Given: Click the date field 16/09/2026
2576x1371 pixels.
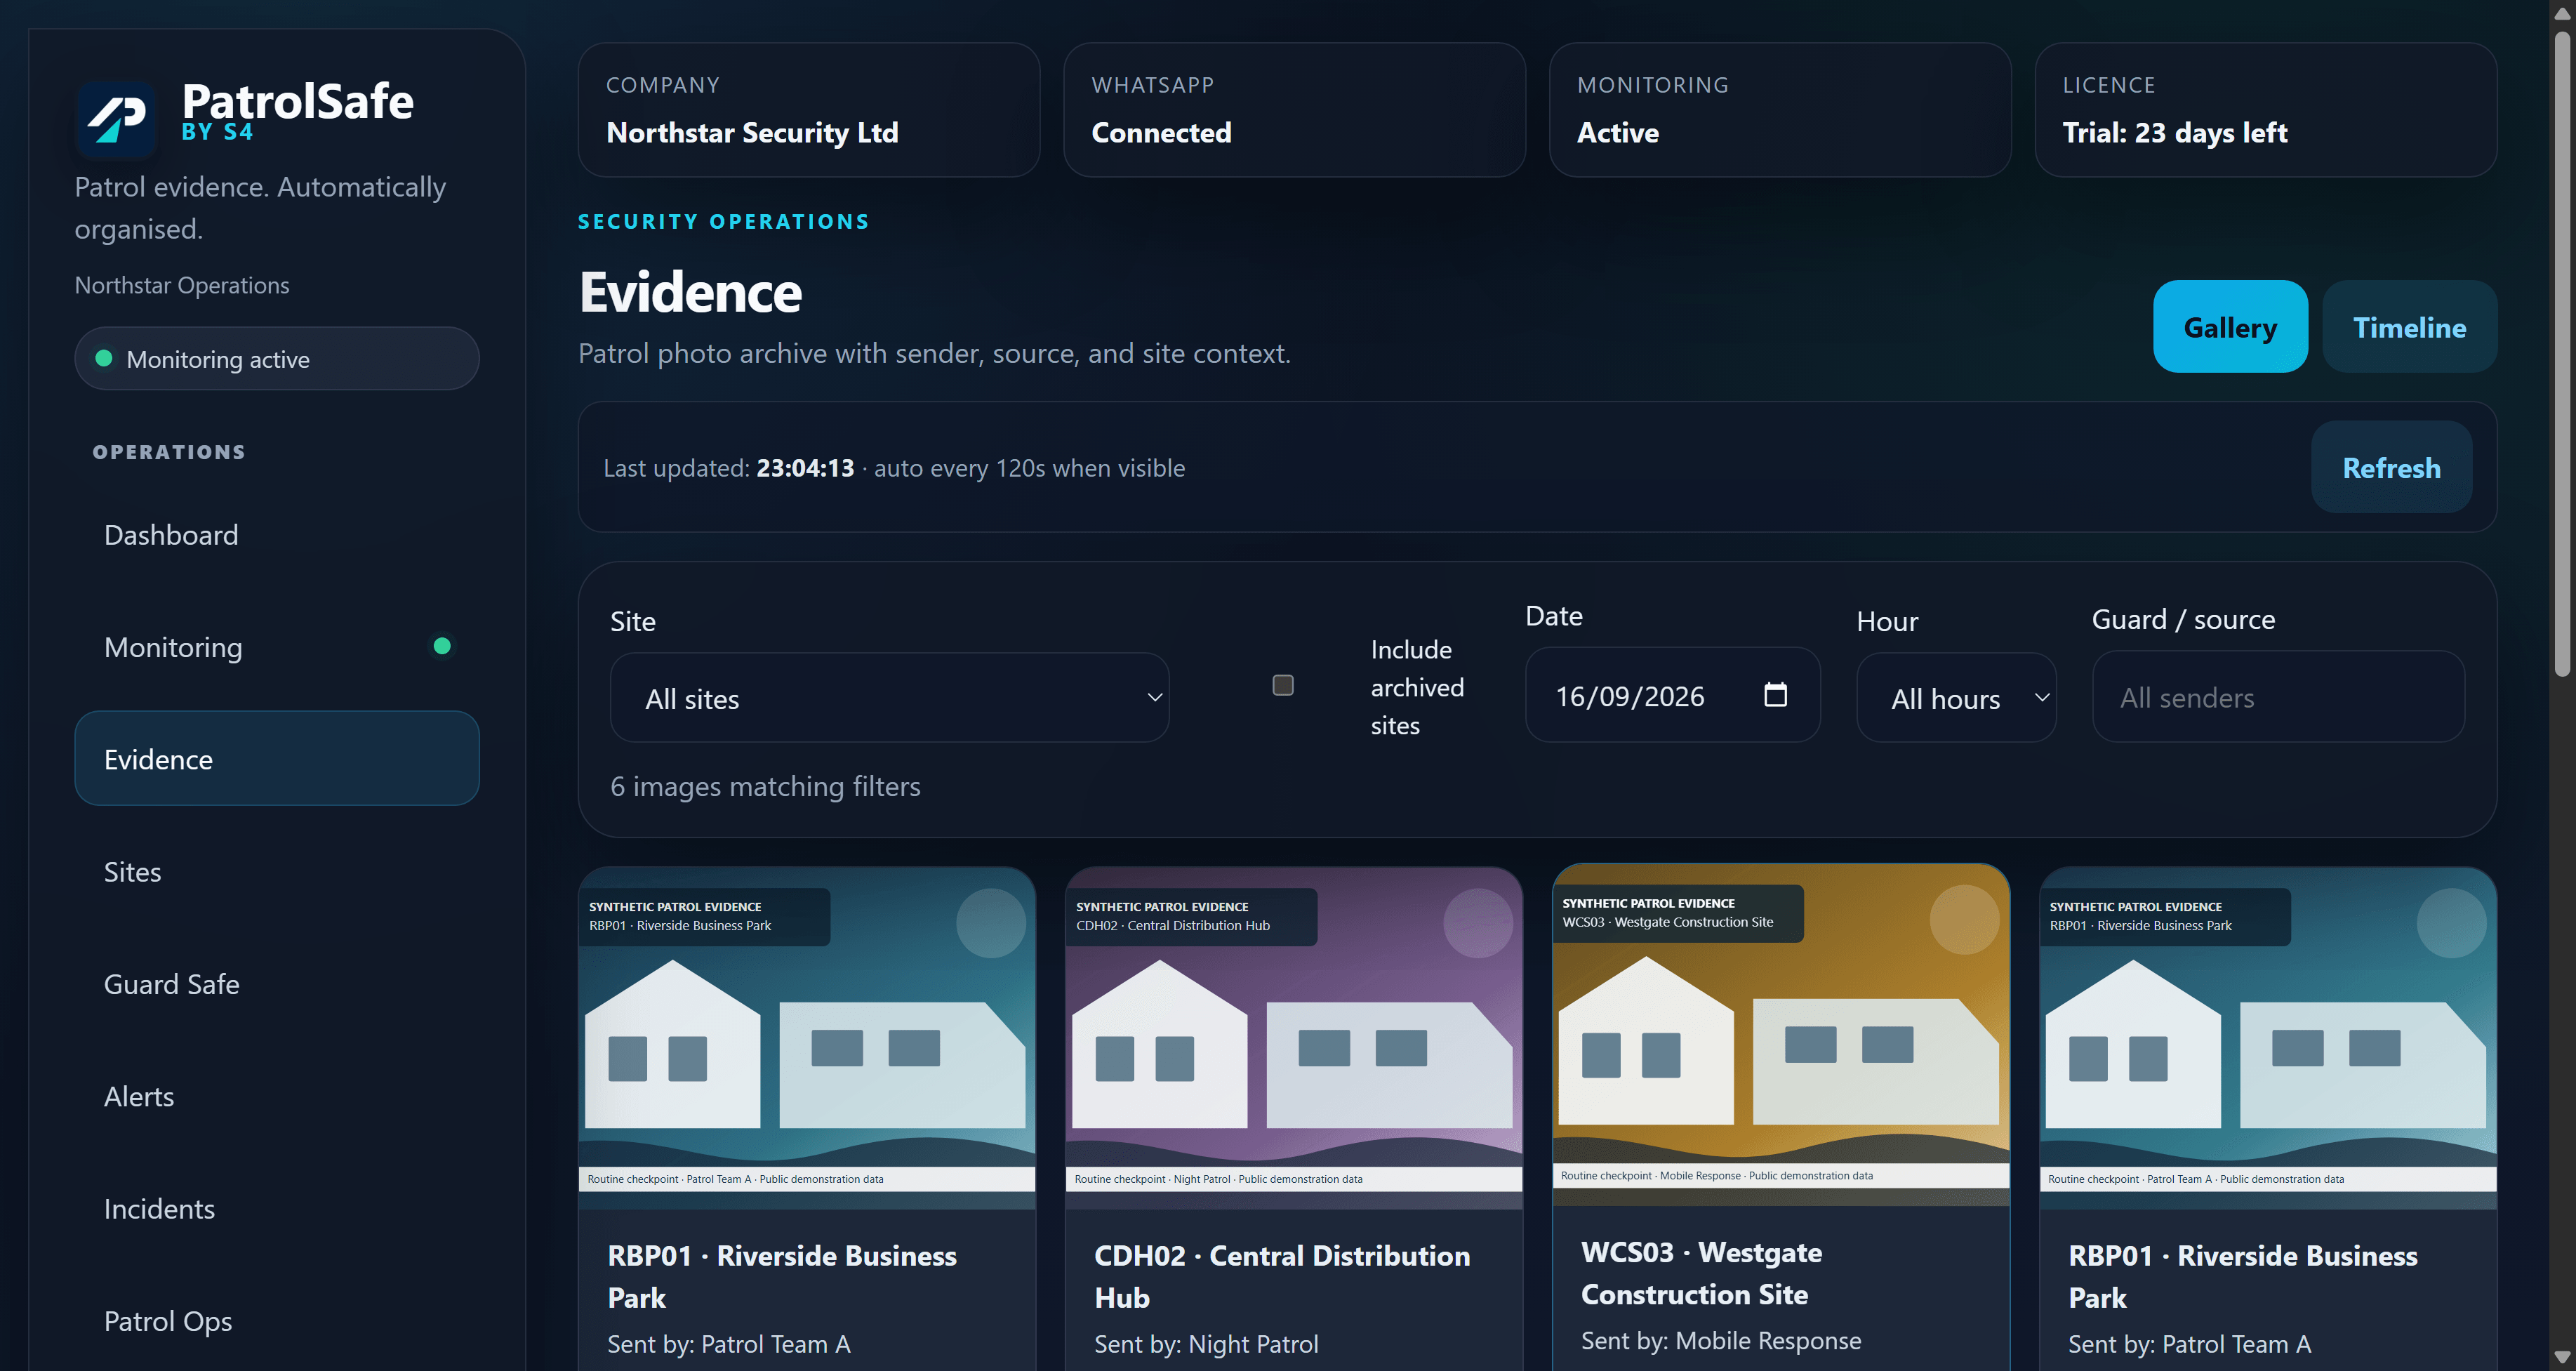Looking at the screenshot, I should click(x=1672, y=695).
